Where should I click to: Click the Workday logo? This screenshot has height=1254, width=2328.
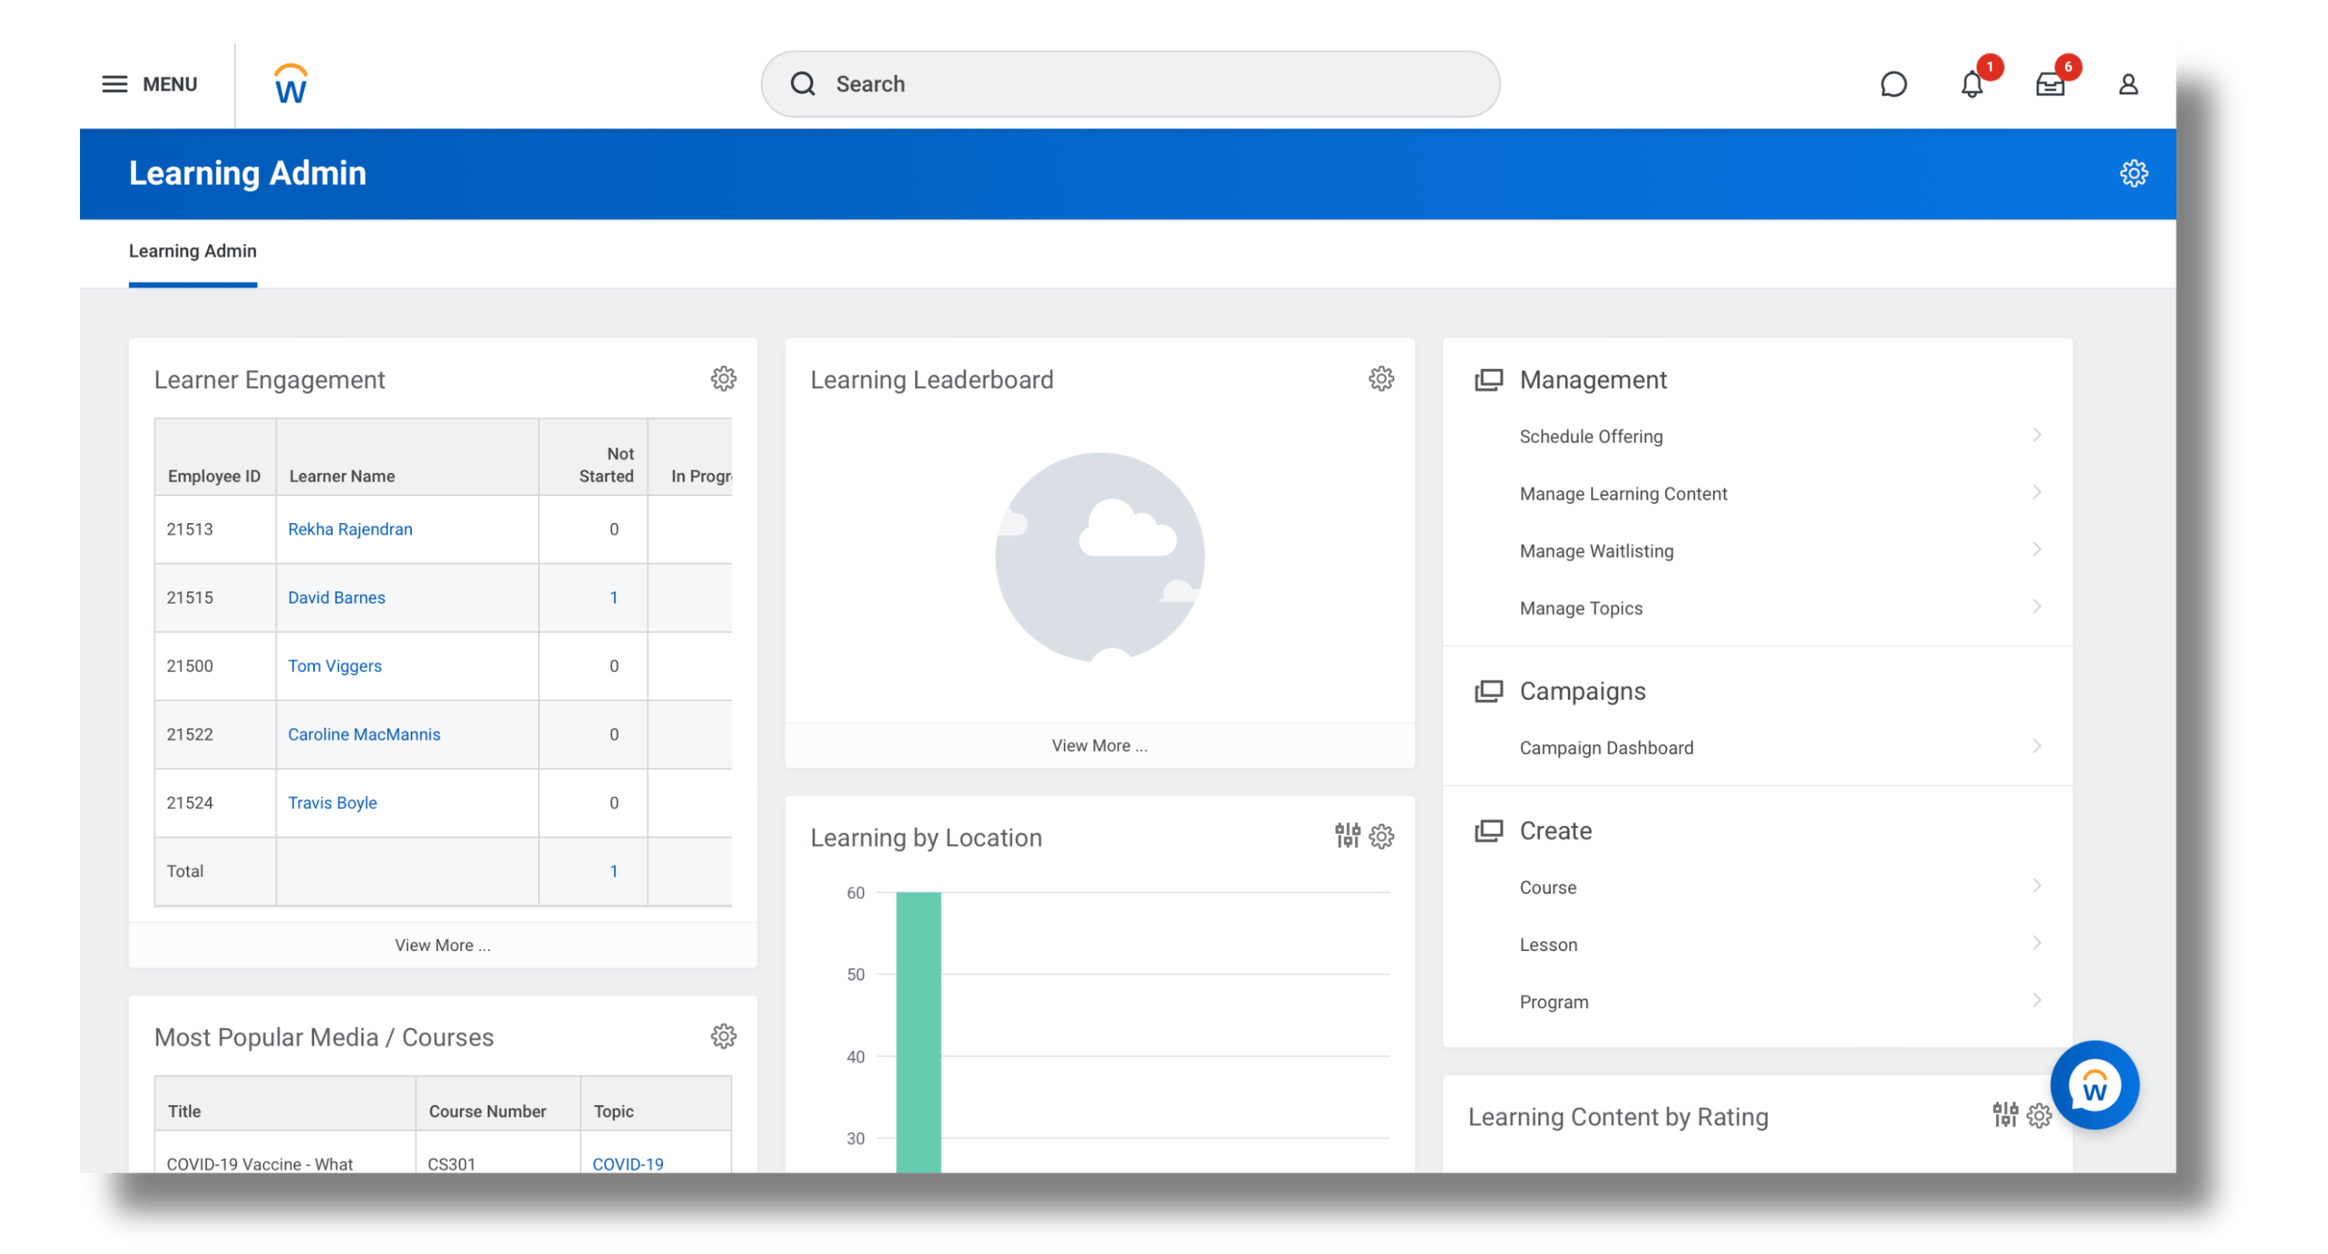tap(289, 83)
